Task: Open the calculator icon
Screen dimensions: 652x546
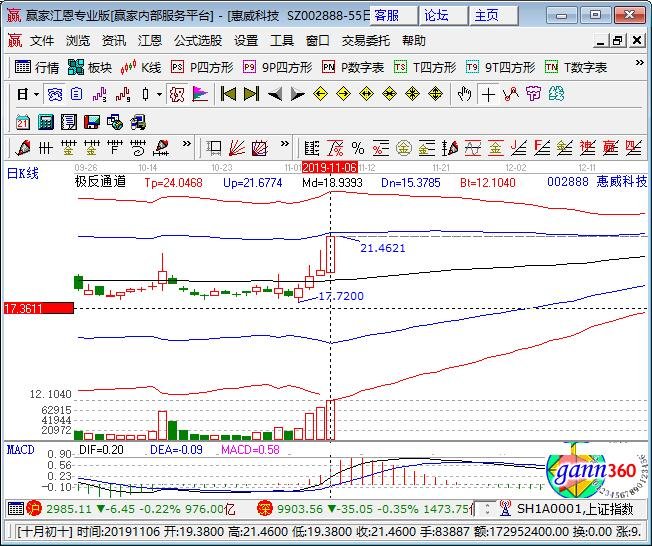Action: coord(46,122)
